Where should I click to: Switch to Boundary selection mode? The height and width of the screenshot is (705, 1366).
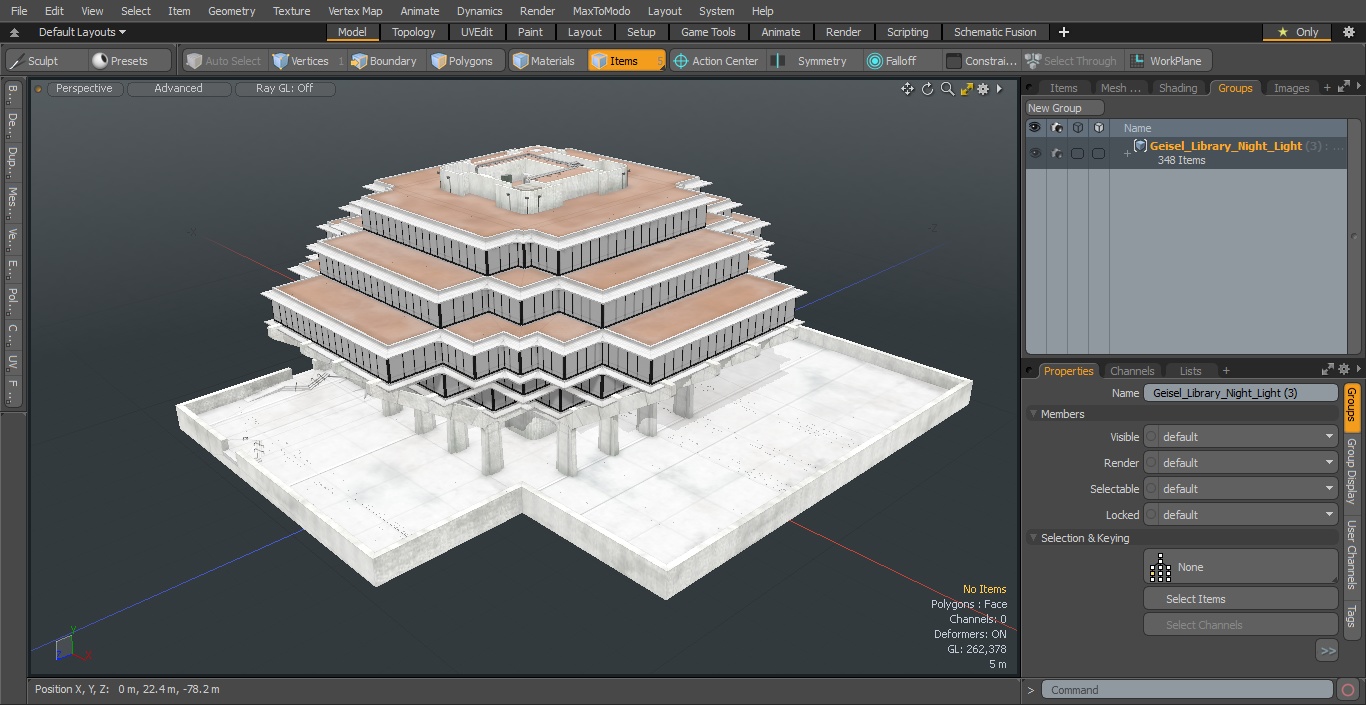tap(384, 61)
